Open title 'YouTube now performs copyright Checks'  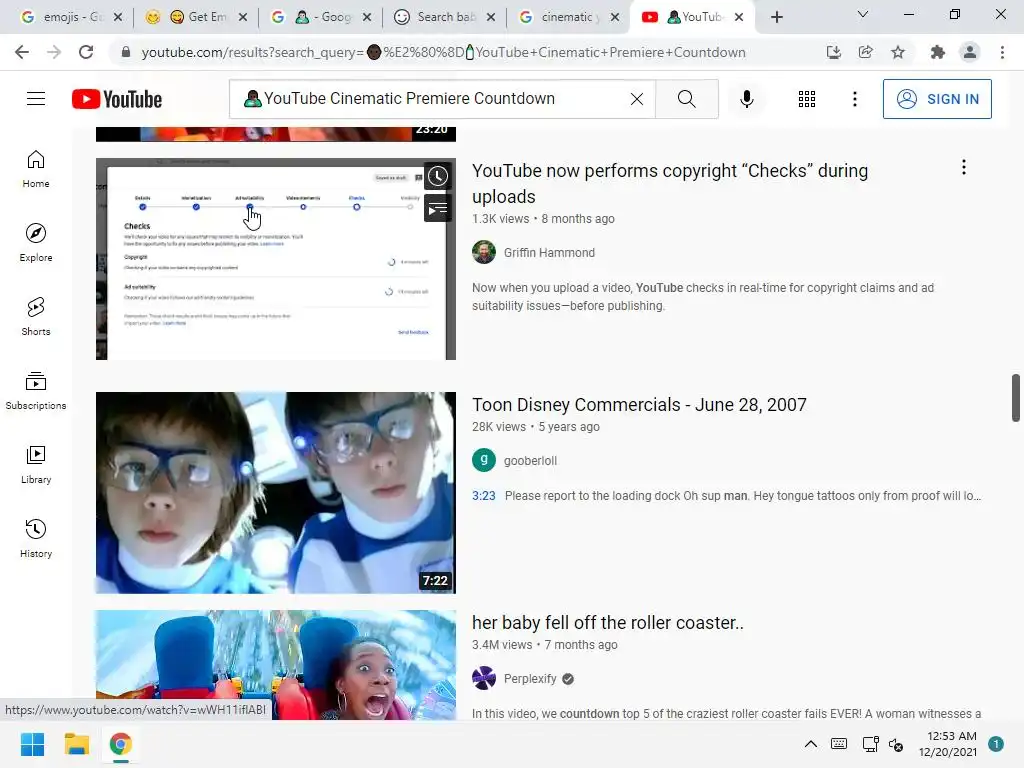tap(670, 184)
